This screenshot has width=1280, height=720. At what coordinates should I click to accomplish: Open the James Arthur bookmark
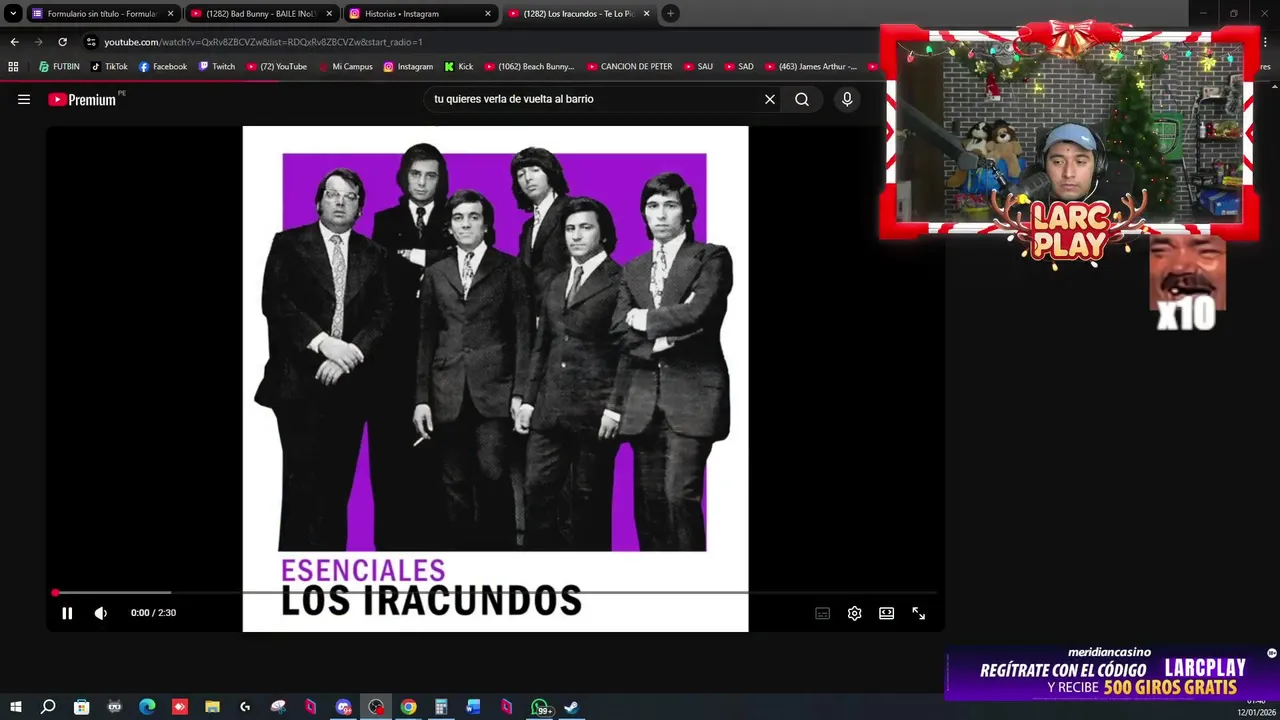(811, 67)
